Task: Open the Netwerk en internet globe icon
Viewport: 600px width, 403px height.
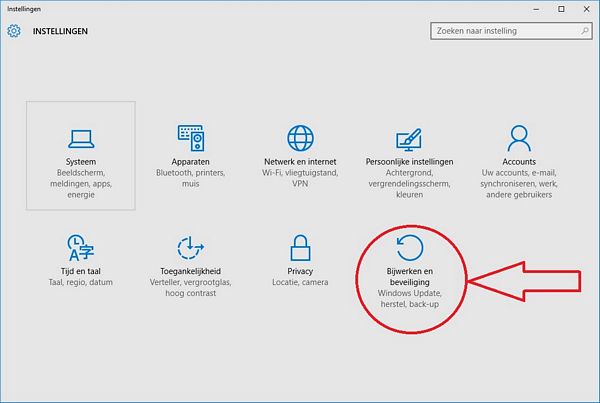Action: point(300,138)
